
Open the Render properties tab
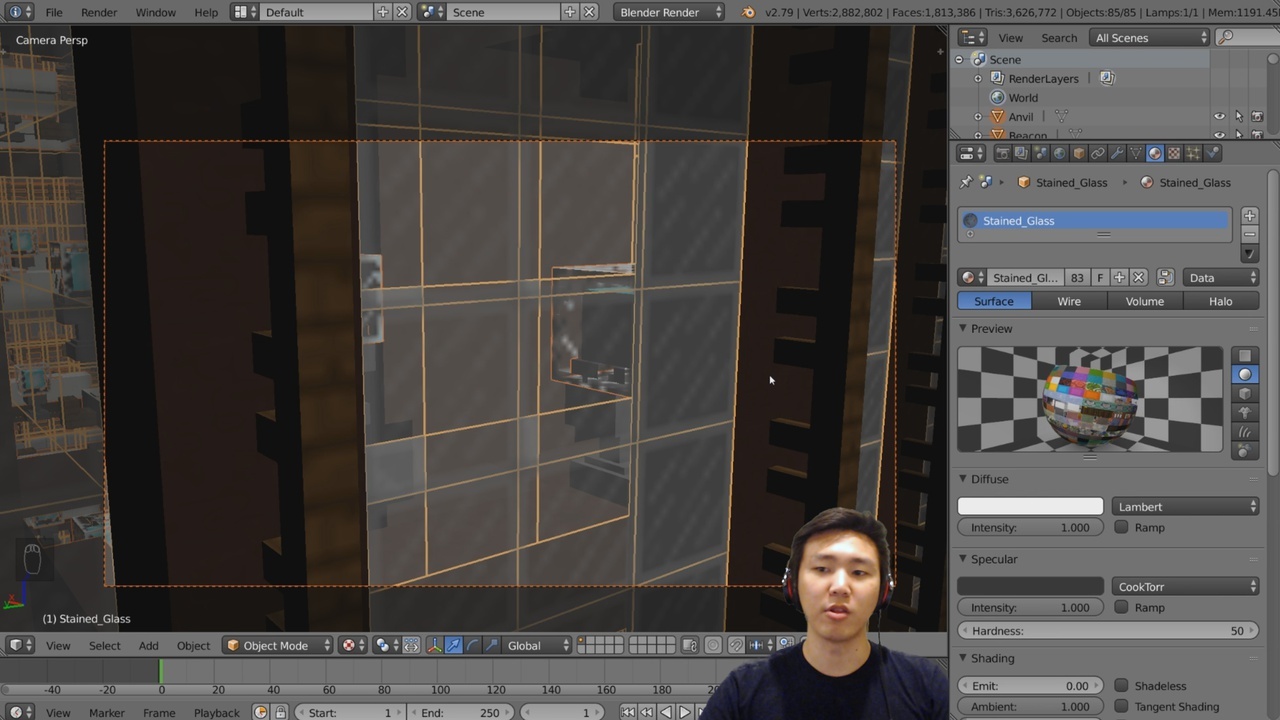(1004, 152)
